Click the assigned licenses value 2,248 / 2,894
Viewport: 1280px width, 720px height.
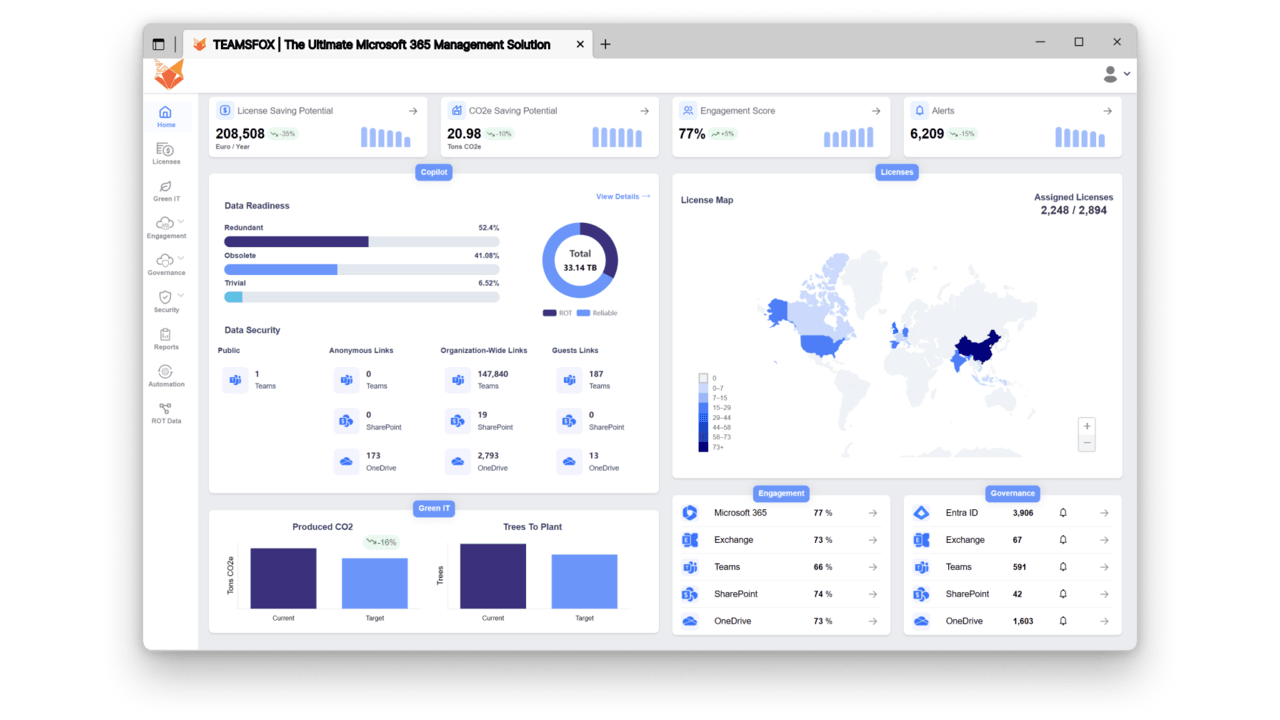click(x=1074, y=211)
